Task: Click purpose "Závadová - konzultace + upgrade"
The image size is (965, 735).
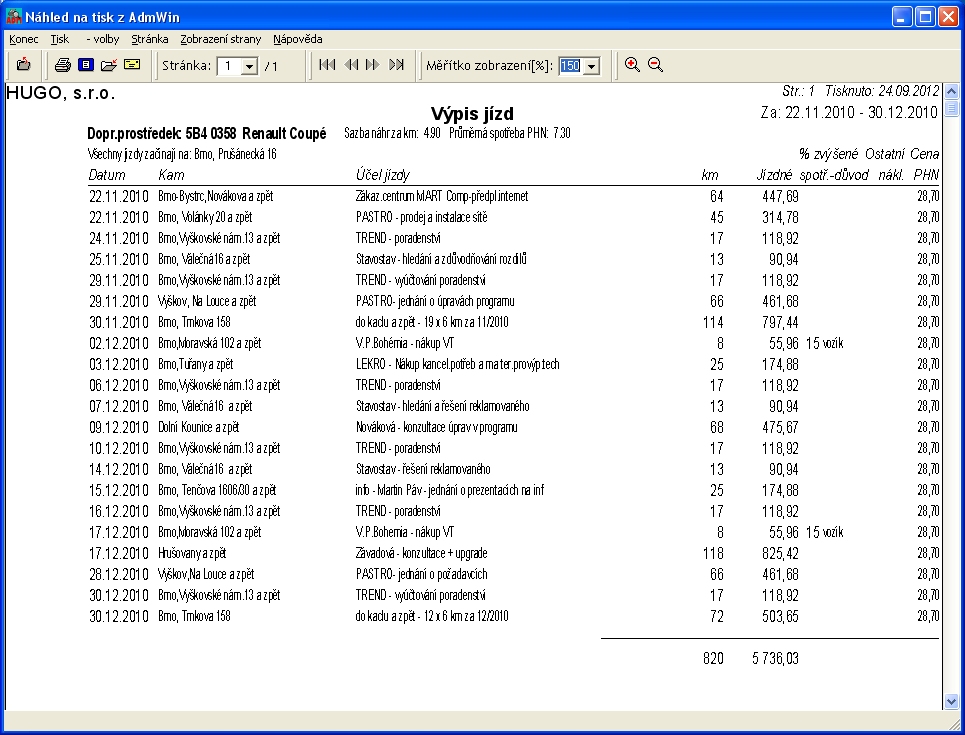Action: click(422, 553)
